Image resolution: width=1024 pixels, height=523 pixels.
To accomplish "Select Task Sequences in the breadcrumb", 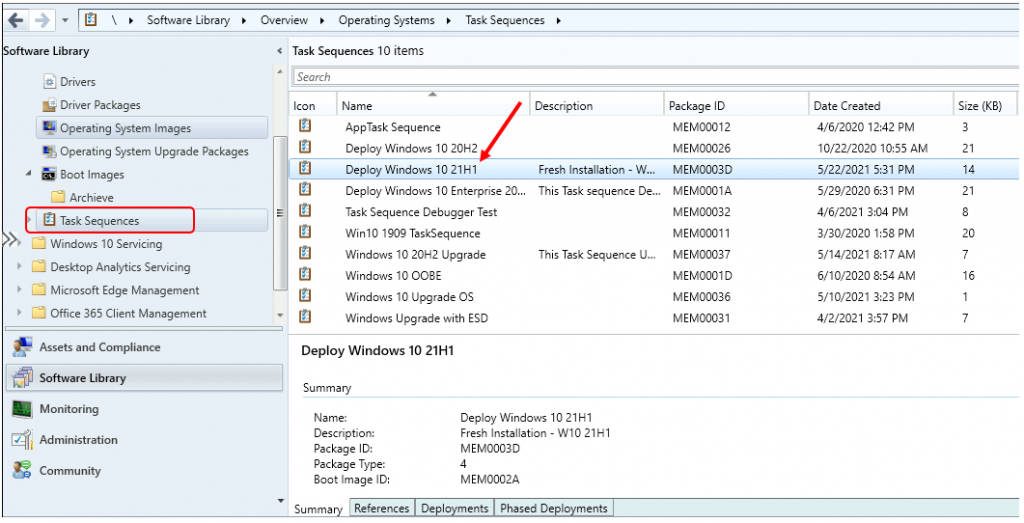I will (x=504, y=20).
